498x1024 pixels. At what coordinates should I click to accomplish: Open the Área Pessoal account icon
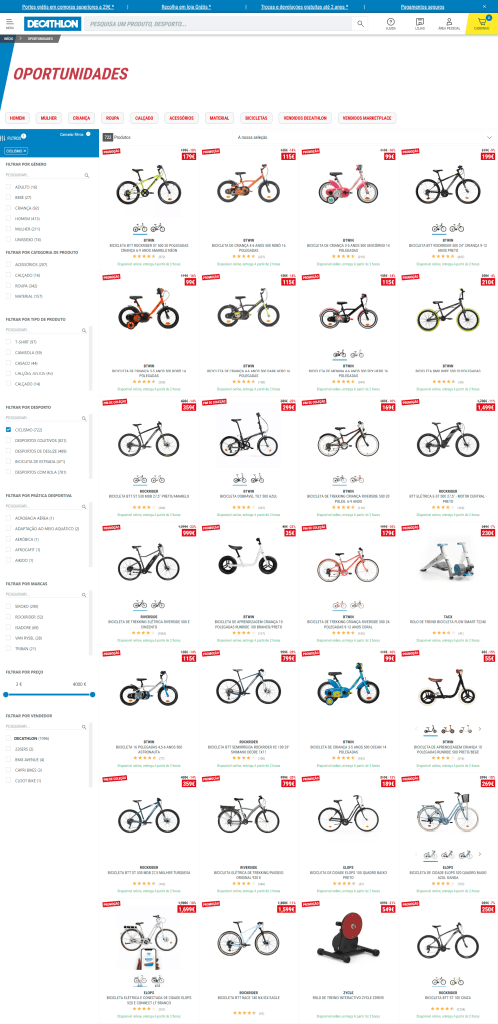pyautogui.click(x=449, y=24)
